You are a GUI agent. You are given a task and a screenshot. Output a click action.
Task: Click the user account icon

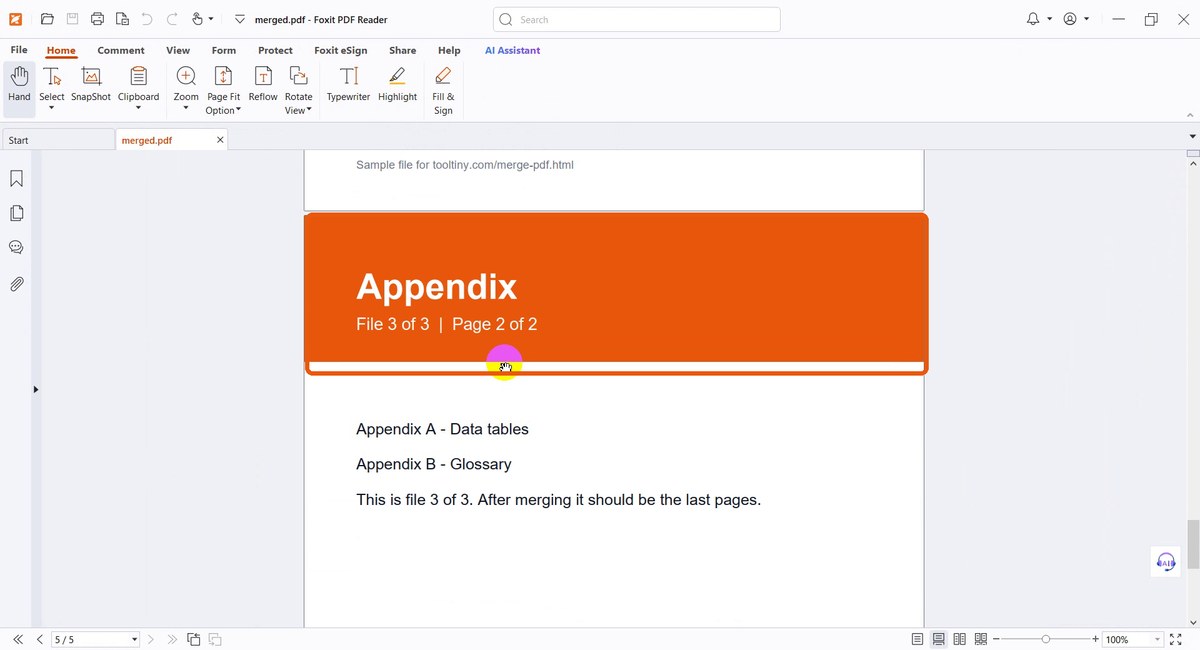(x=1070, y=19)
